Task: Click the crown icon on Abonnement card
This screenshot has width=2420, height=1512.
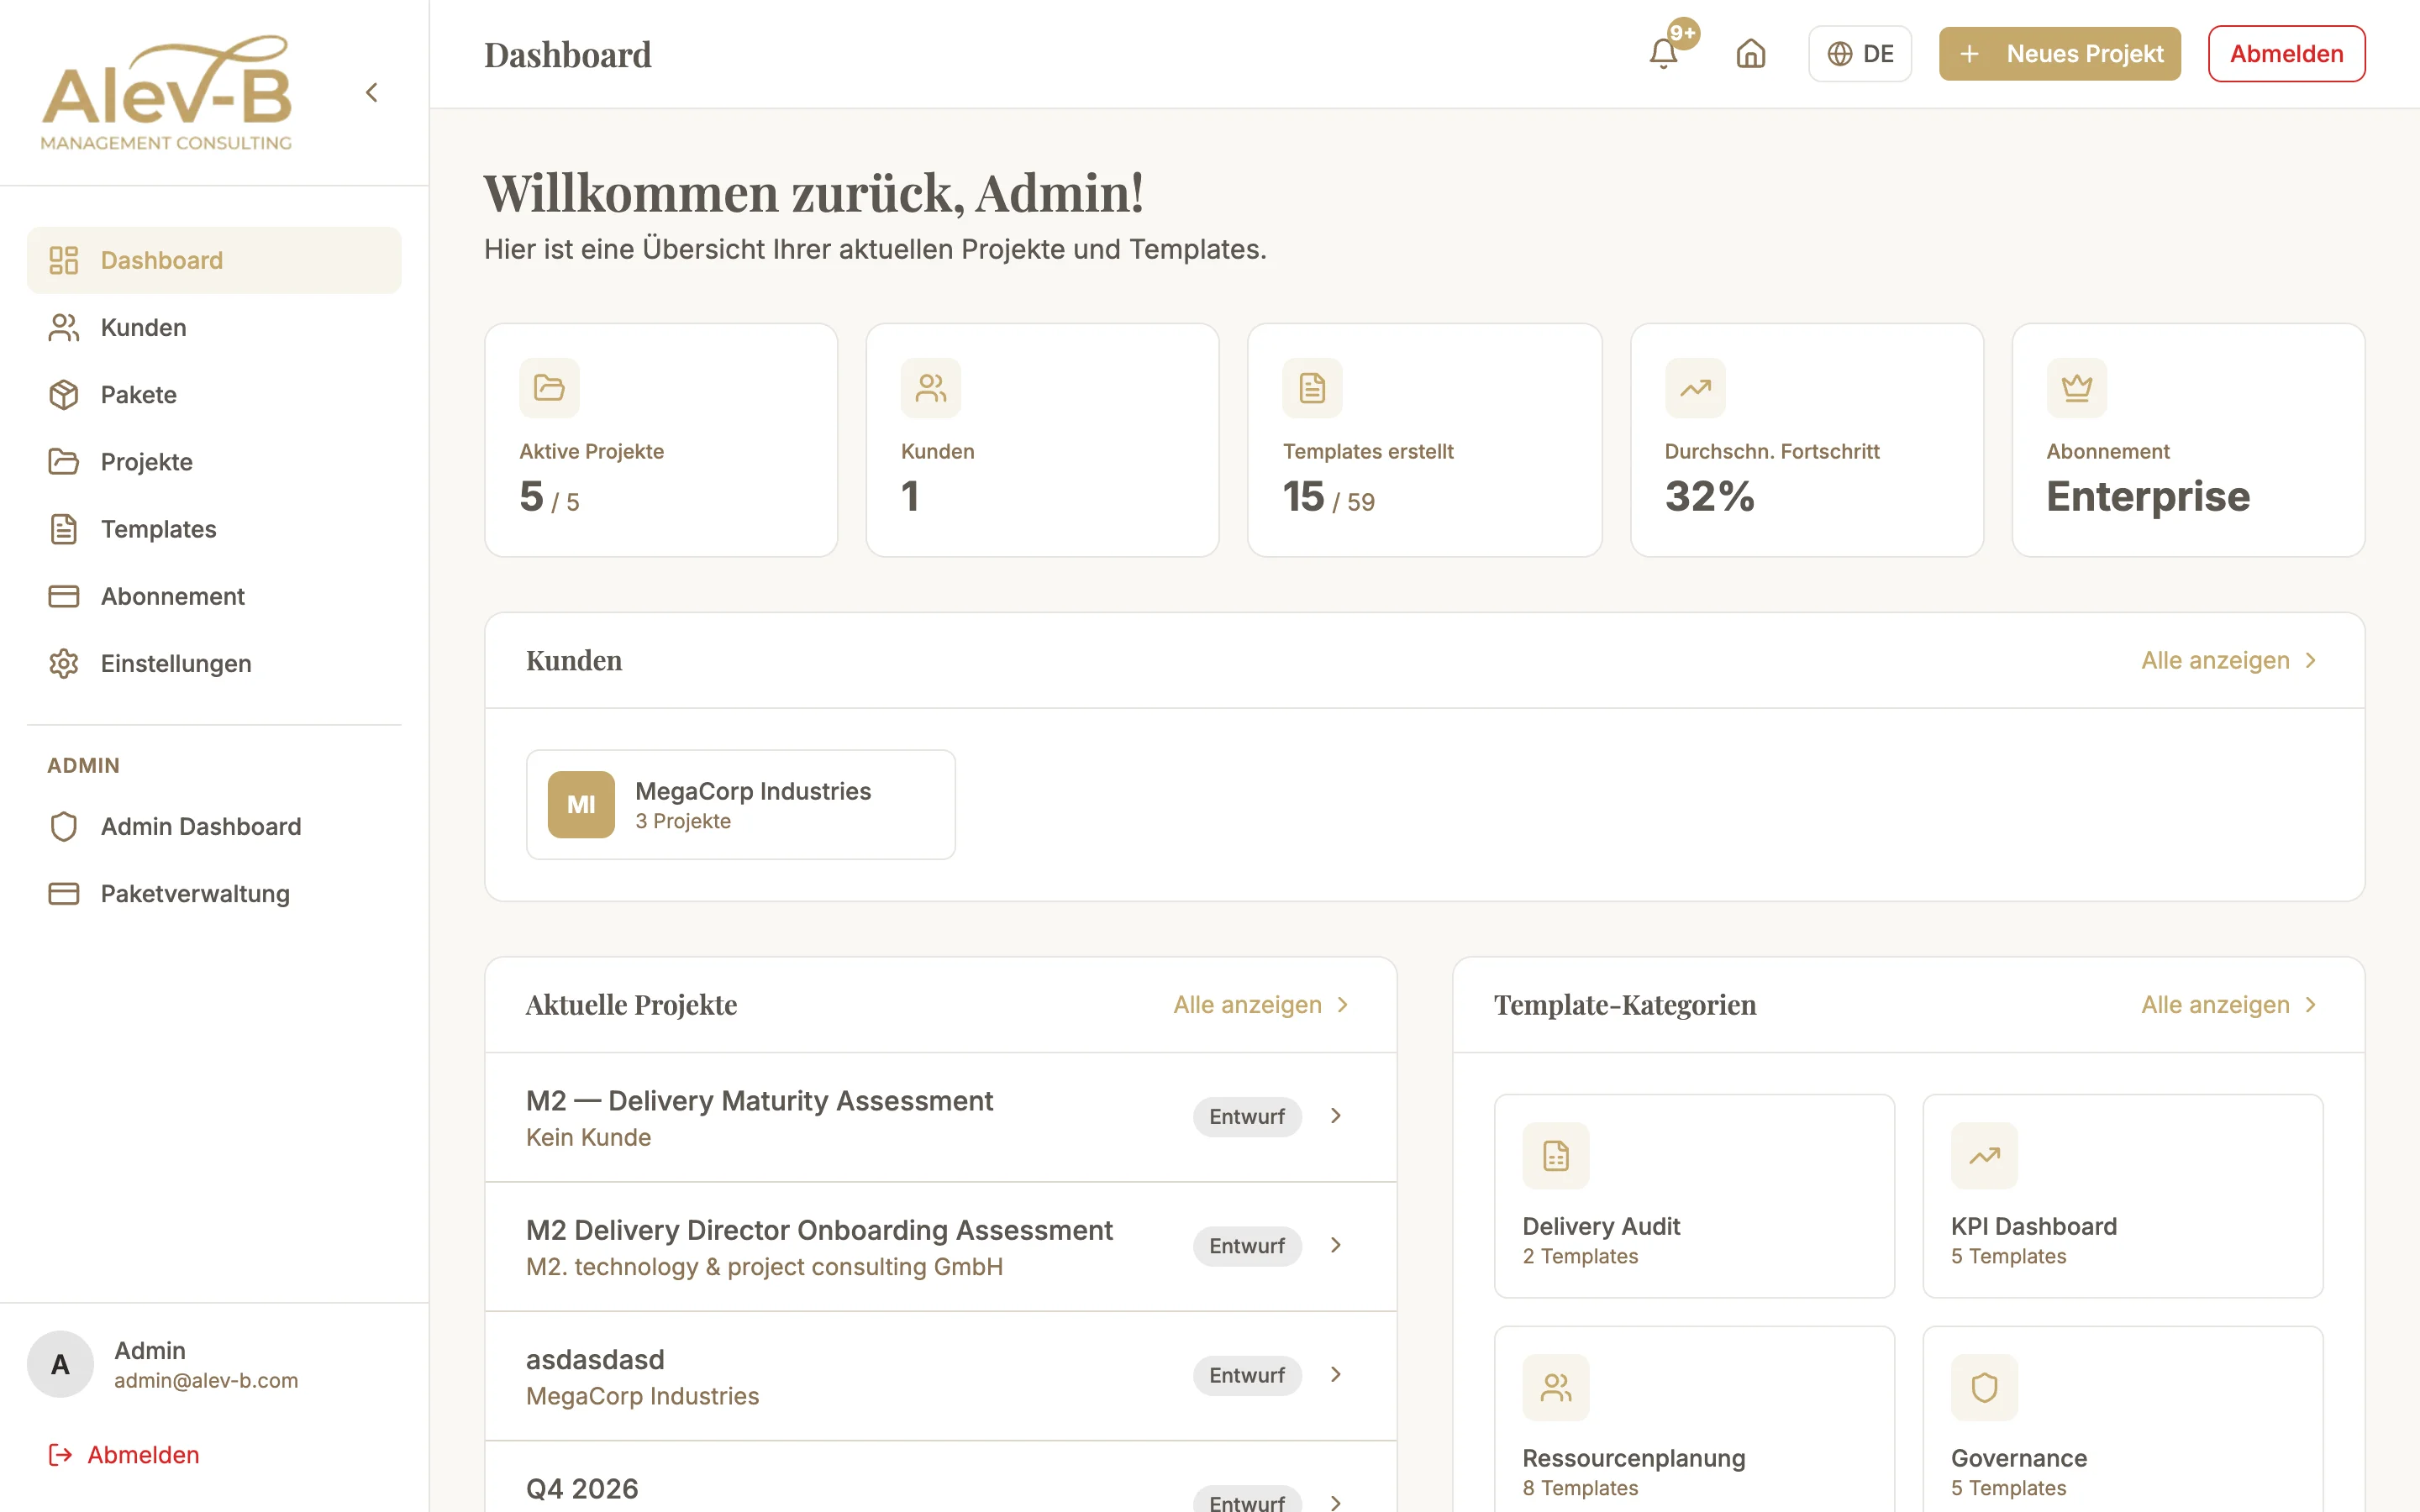Action: click(2077, 387)
